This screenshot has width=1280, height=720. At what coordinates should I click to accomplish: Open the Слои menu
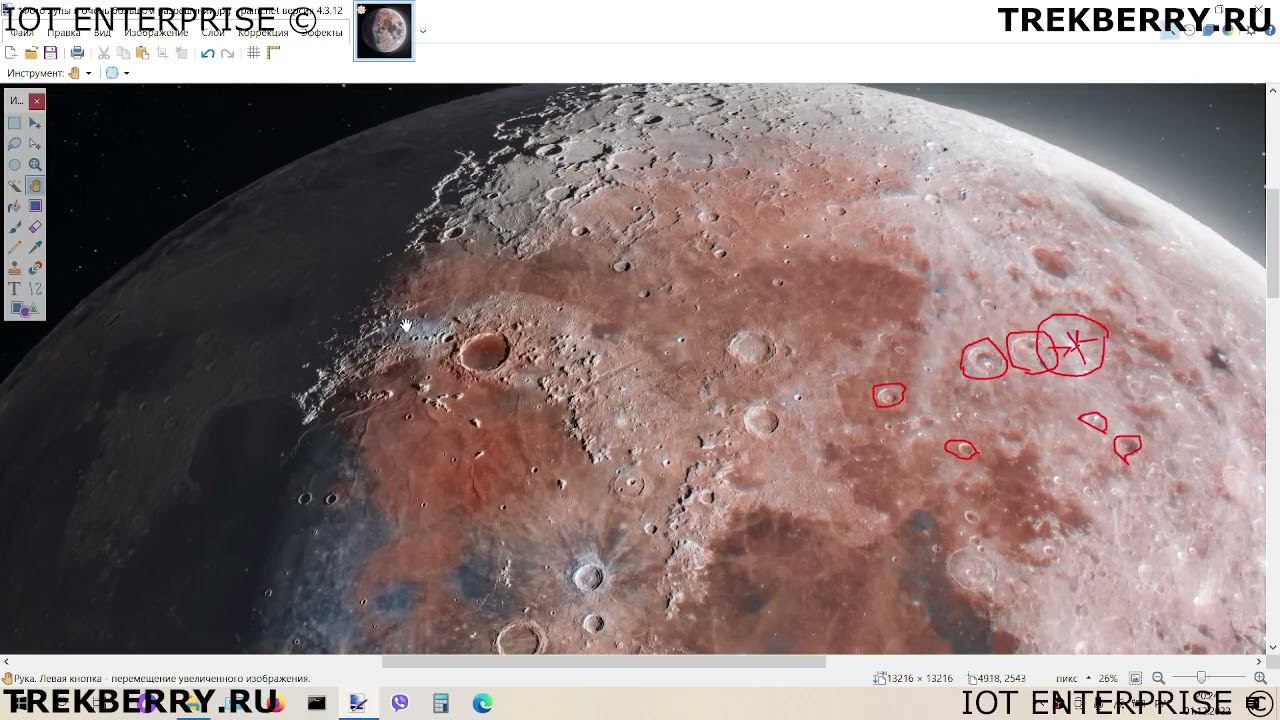click(213, 33)
